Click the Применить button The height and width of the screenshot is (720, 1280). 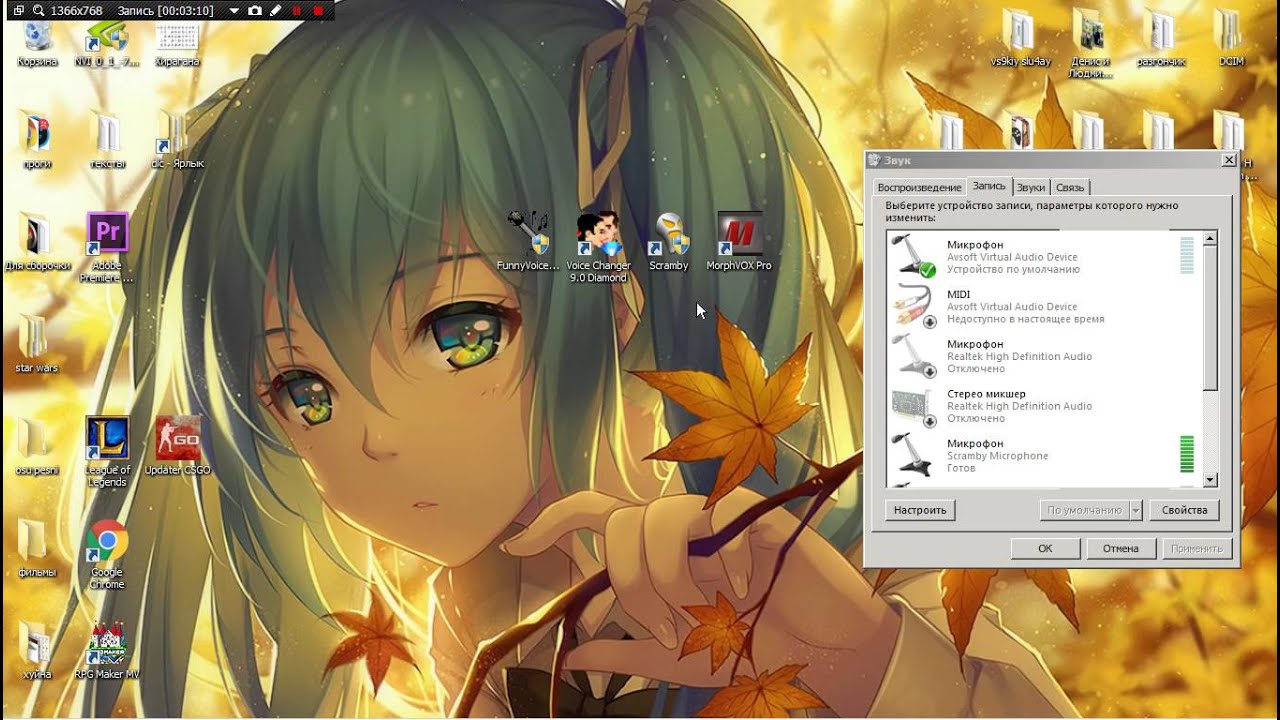tap(1197, 548)
